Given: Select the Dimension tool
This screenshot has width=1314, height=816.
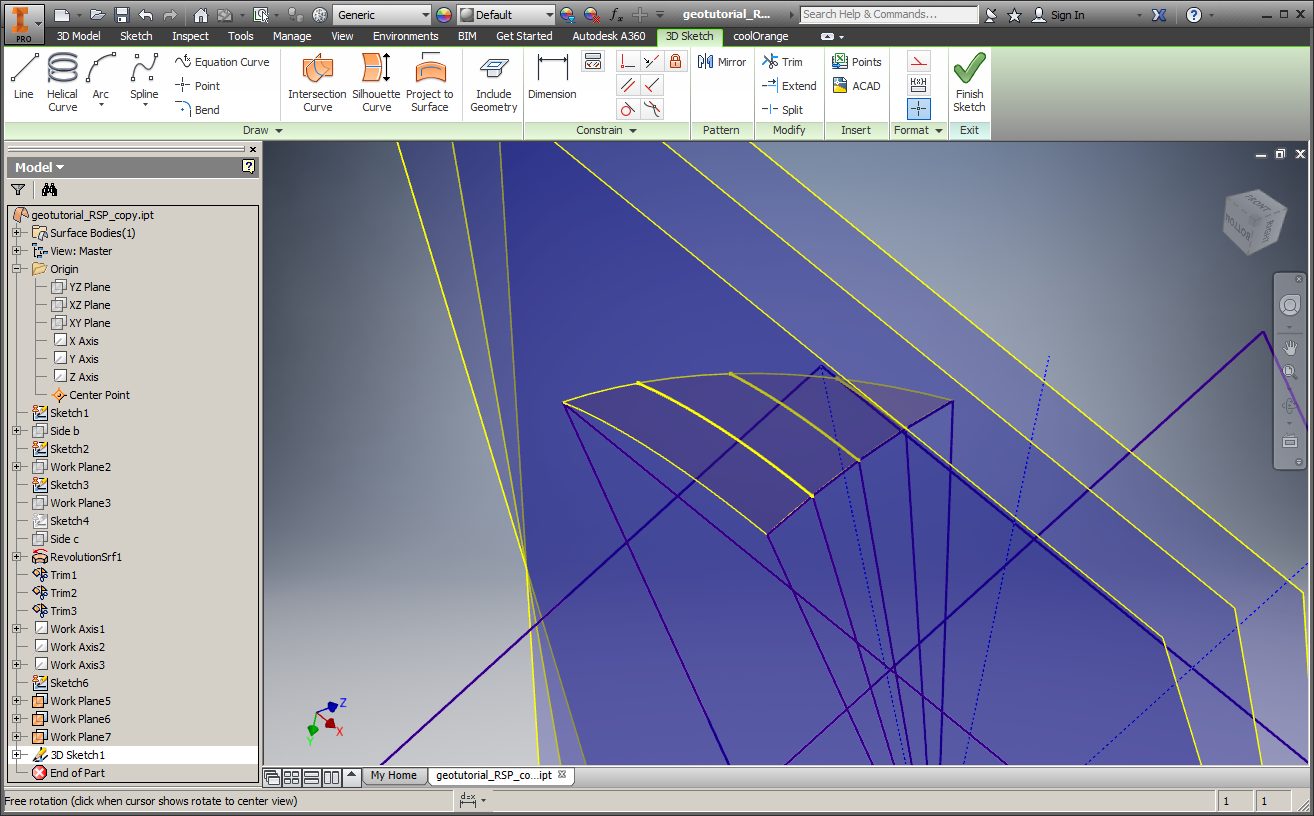Looking at the screenshot, I should (552, 76).
